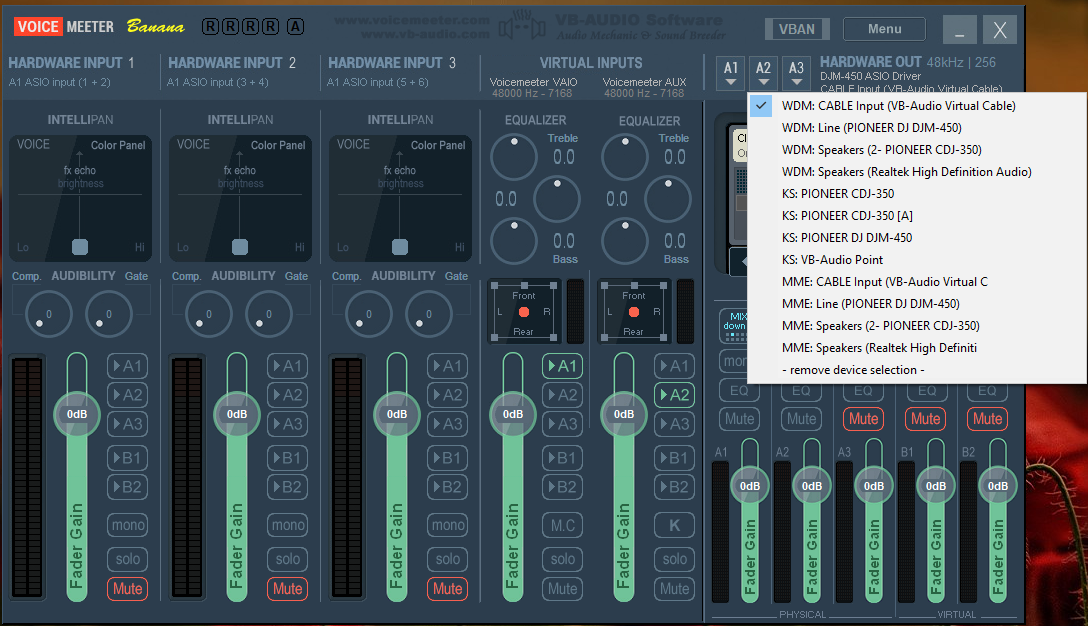Screen dimensions: 1088x626
Task: Click Hardware Input 3 Intellipan handle
Action: point(400,246)
